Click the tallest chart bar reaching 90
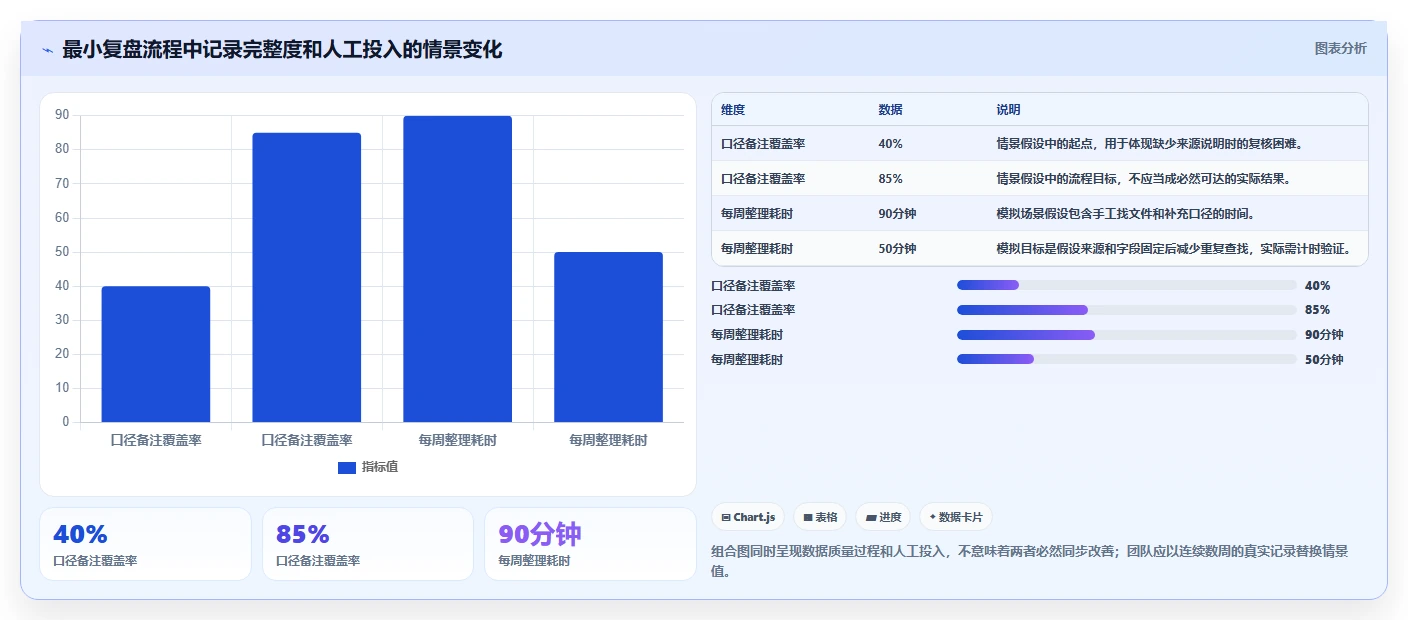Screen dimensions: 1408x620 pos(458,269)
